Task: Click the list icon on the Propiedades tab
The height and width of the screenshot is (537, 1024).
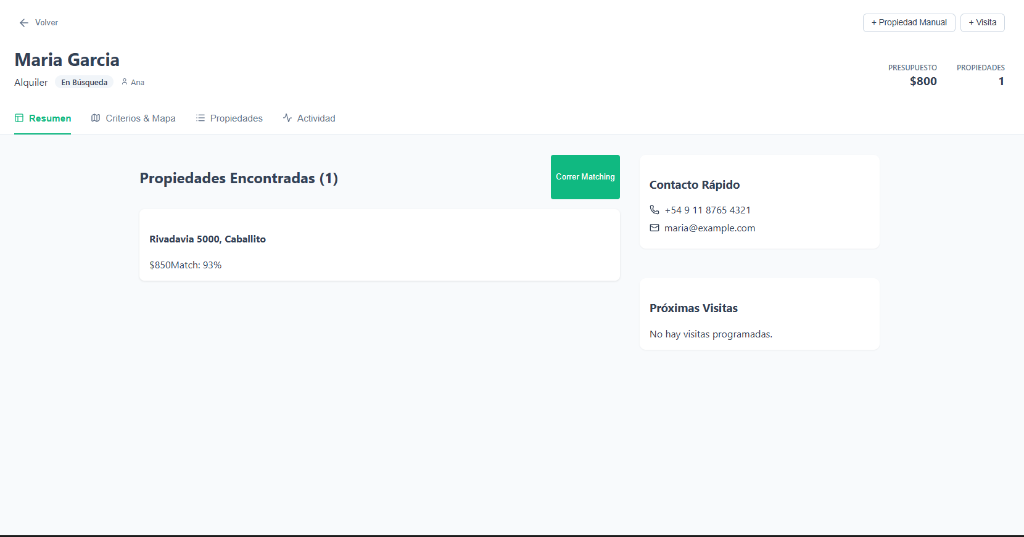Action: (x=200, y=118)
